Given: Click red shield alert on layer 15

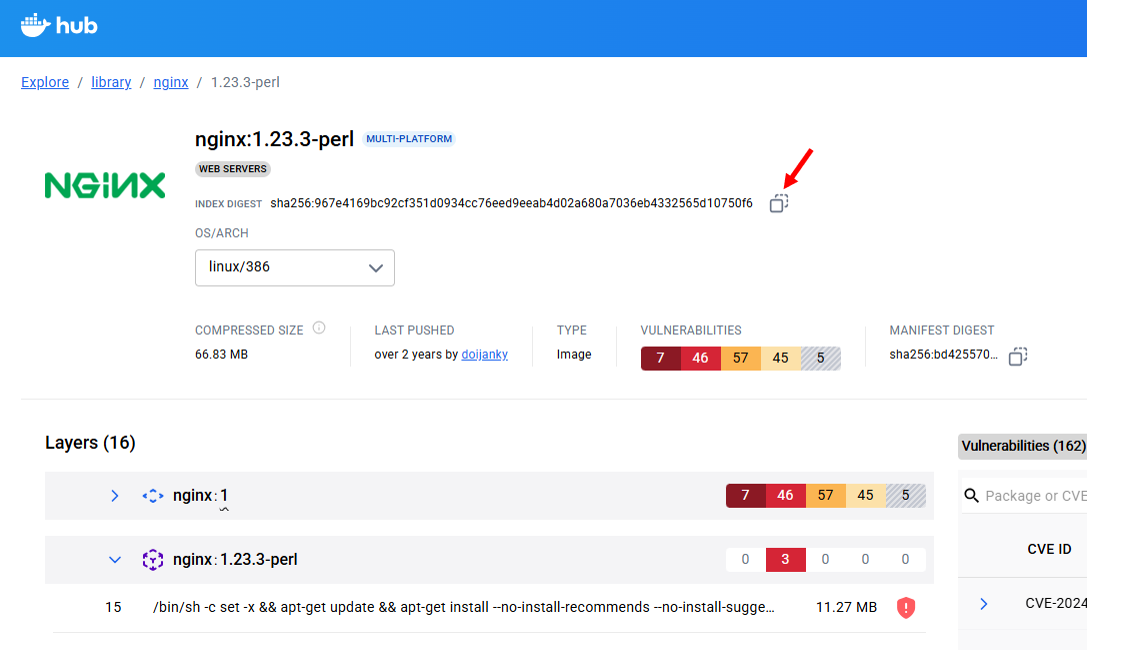Looking at the screenshot, I should [x=905, y=608].
